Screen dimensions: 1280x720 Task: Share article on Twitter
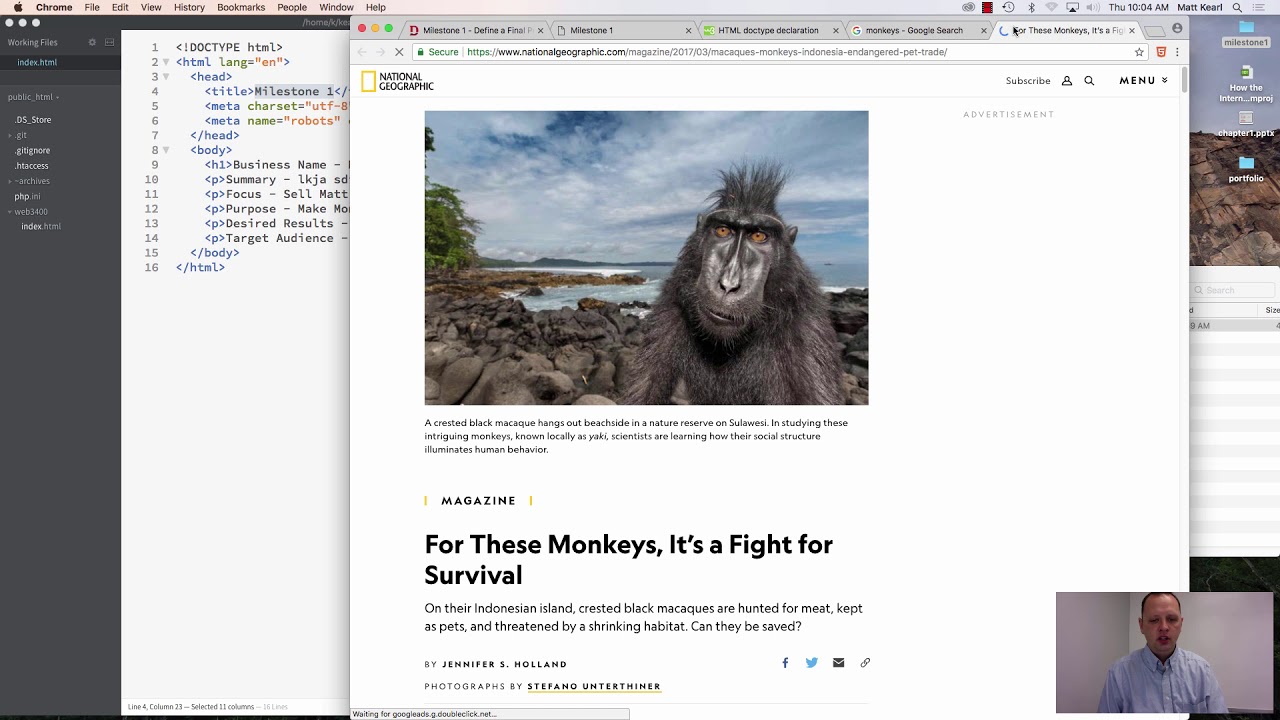pyautogui.click(x=812, y=662)
